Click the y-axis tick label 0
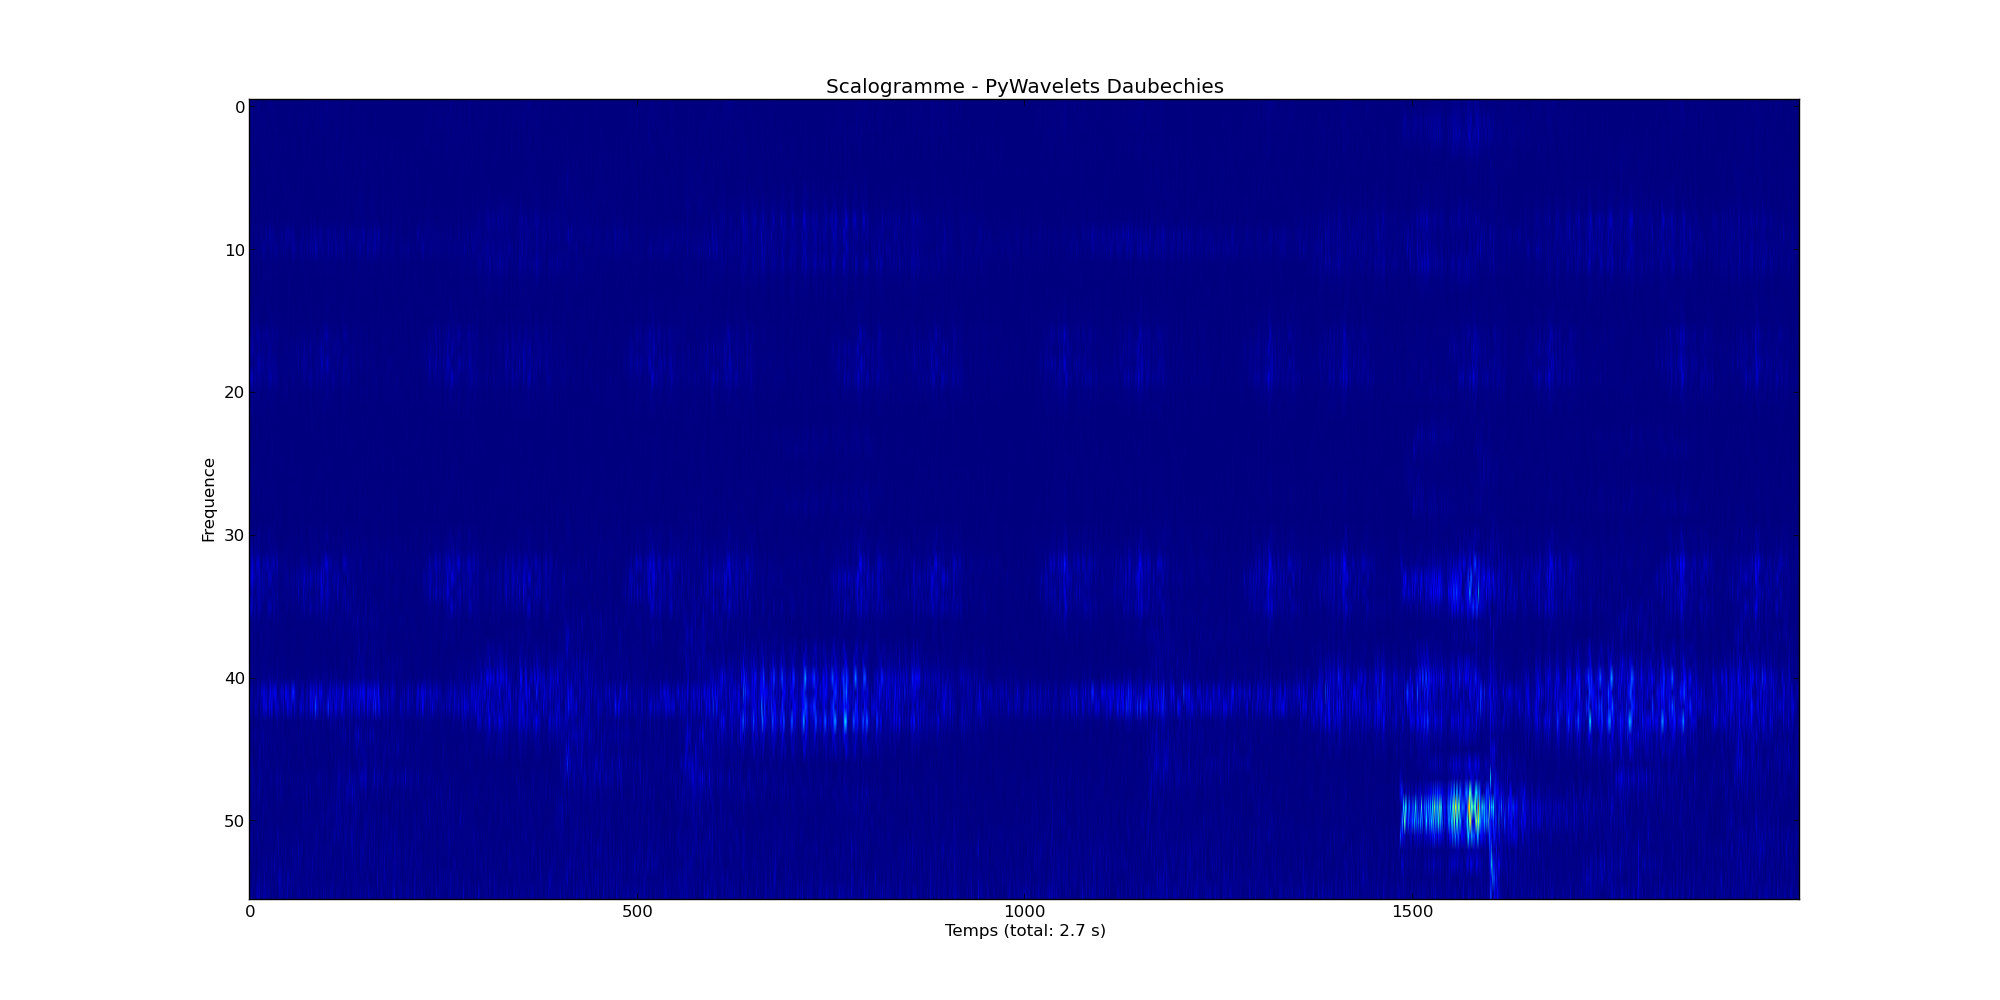Screen dimensions: 2000x1000 [239, 108]
